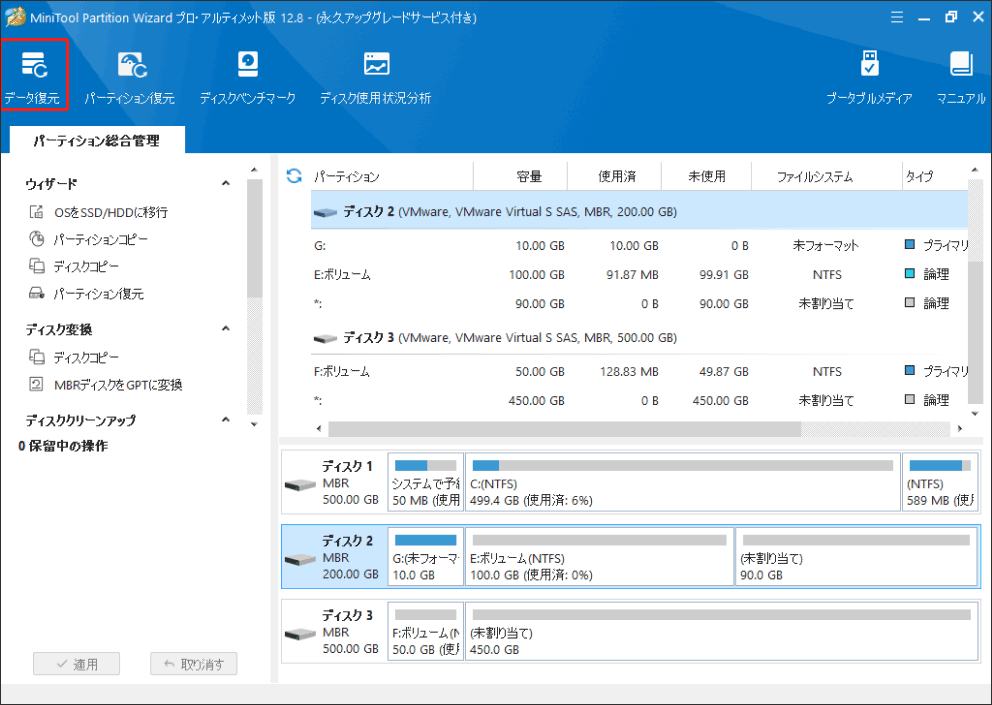Screen dimensions: 992x705
Task: Select F:ボリューム block on disk 3 map
Action: pos(425,632)
